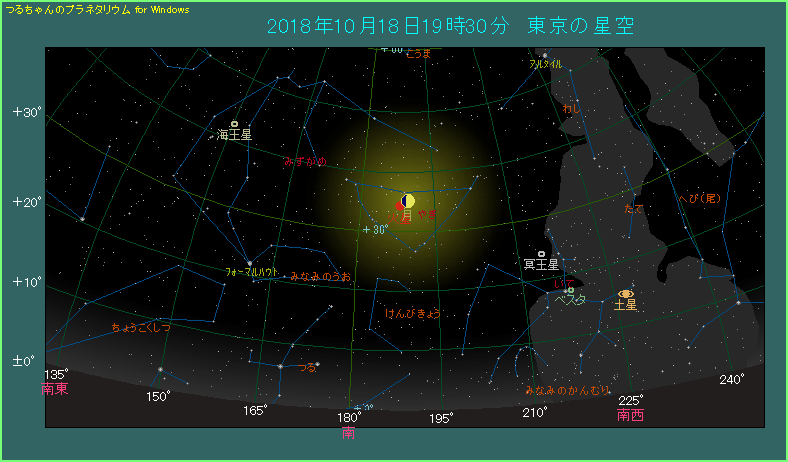
Task: Click the 南 direction label at bottom
Action: pyautogui.click(x=348, y=433)
